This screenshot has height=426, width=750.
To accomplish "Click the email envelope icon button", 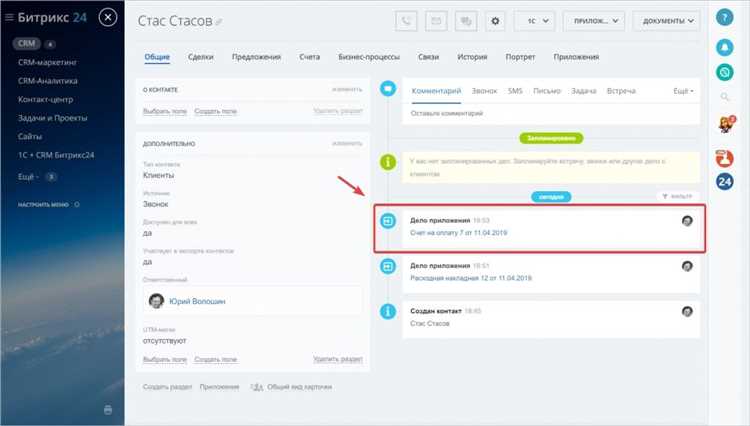I will [x=436, y=21].
